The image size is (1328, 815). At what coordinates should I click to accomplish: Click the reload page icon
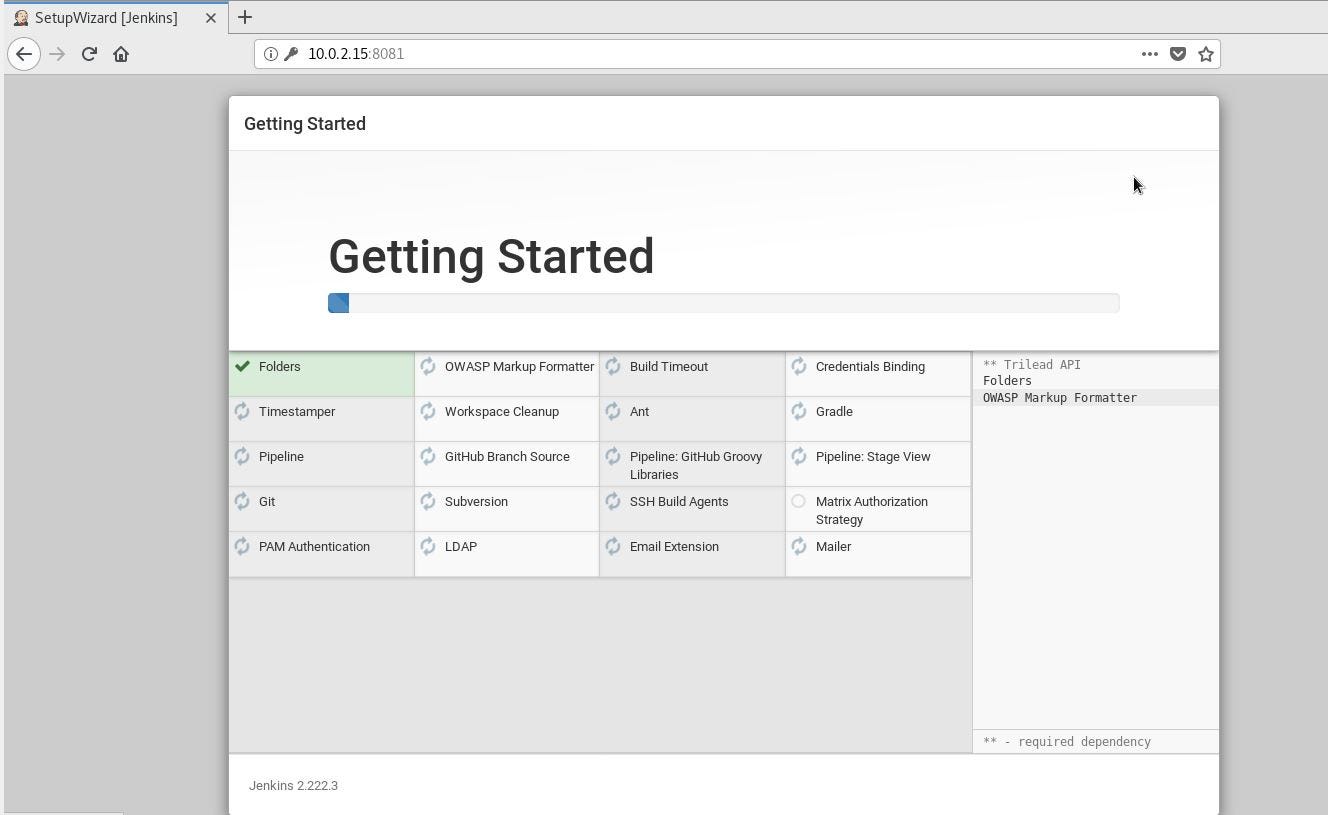point(89,54)
